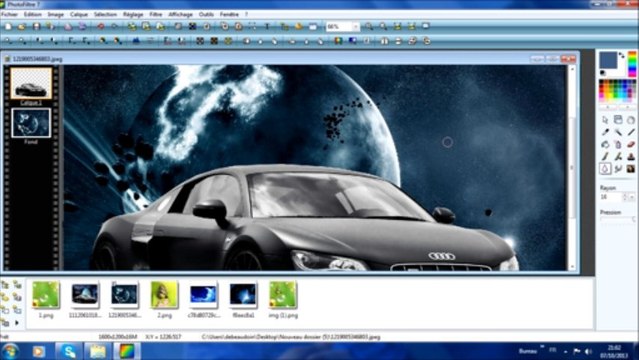The width and height of the screenshot is (639, 360).
Task: Click the X:Y coordinates in status bar
Action: point(163,337)
